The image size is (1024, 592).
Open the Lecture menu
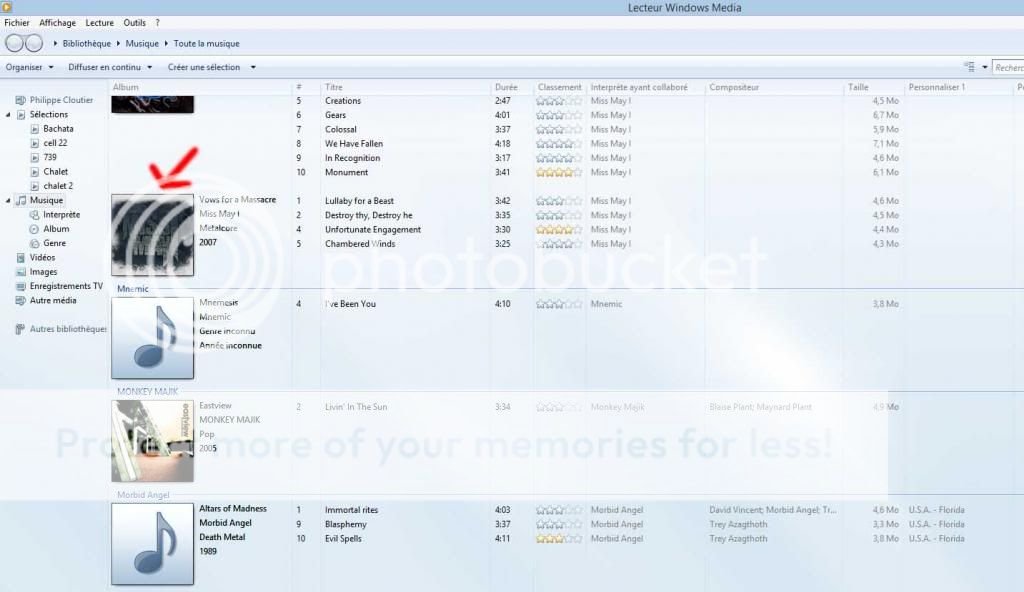(99, 23)
